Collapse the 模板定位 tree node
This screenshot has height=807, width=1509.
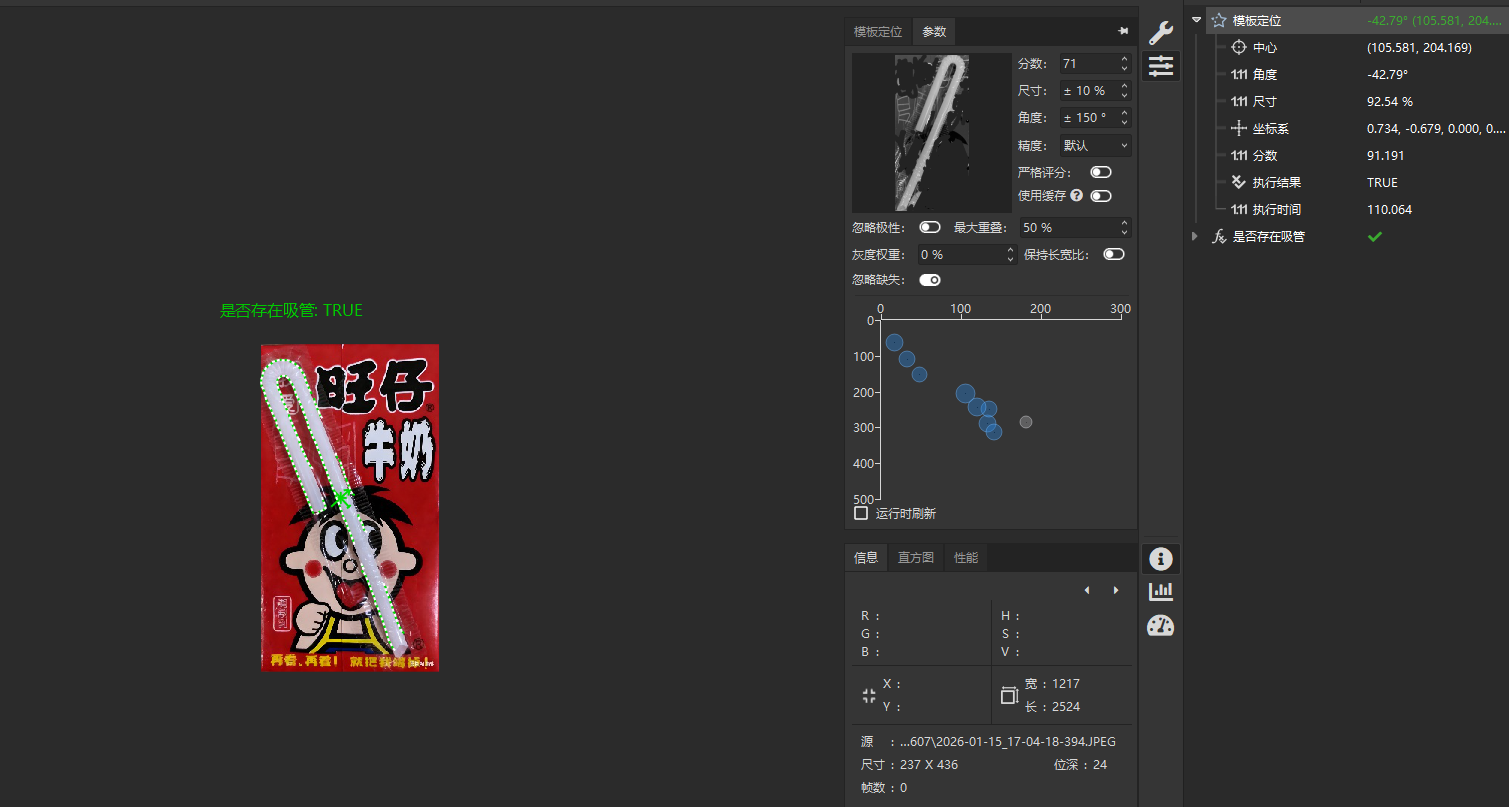(1196, 19)
